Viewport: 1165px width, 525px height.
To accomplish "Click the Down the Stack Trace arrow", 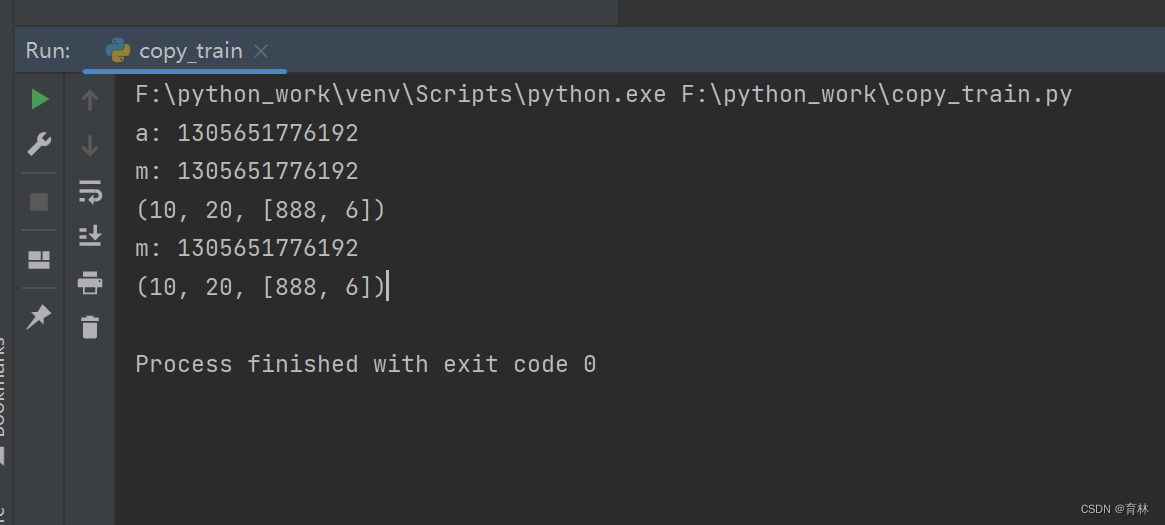I will click(x=90, y=146).
